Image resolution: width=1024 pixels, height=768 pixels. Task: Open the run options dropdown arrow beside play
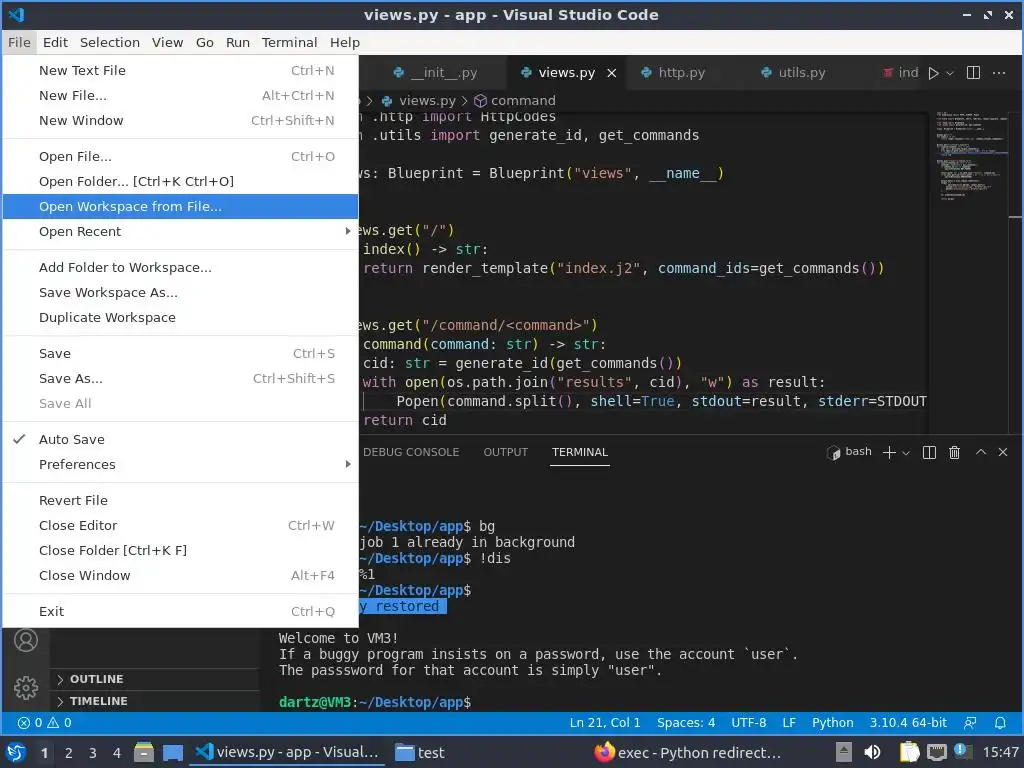coord(950,73)
